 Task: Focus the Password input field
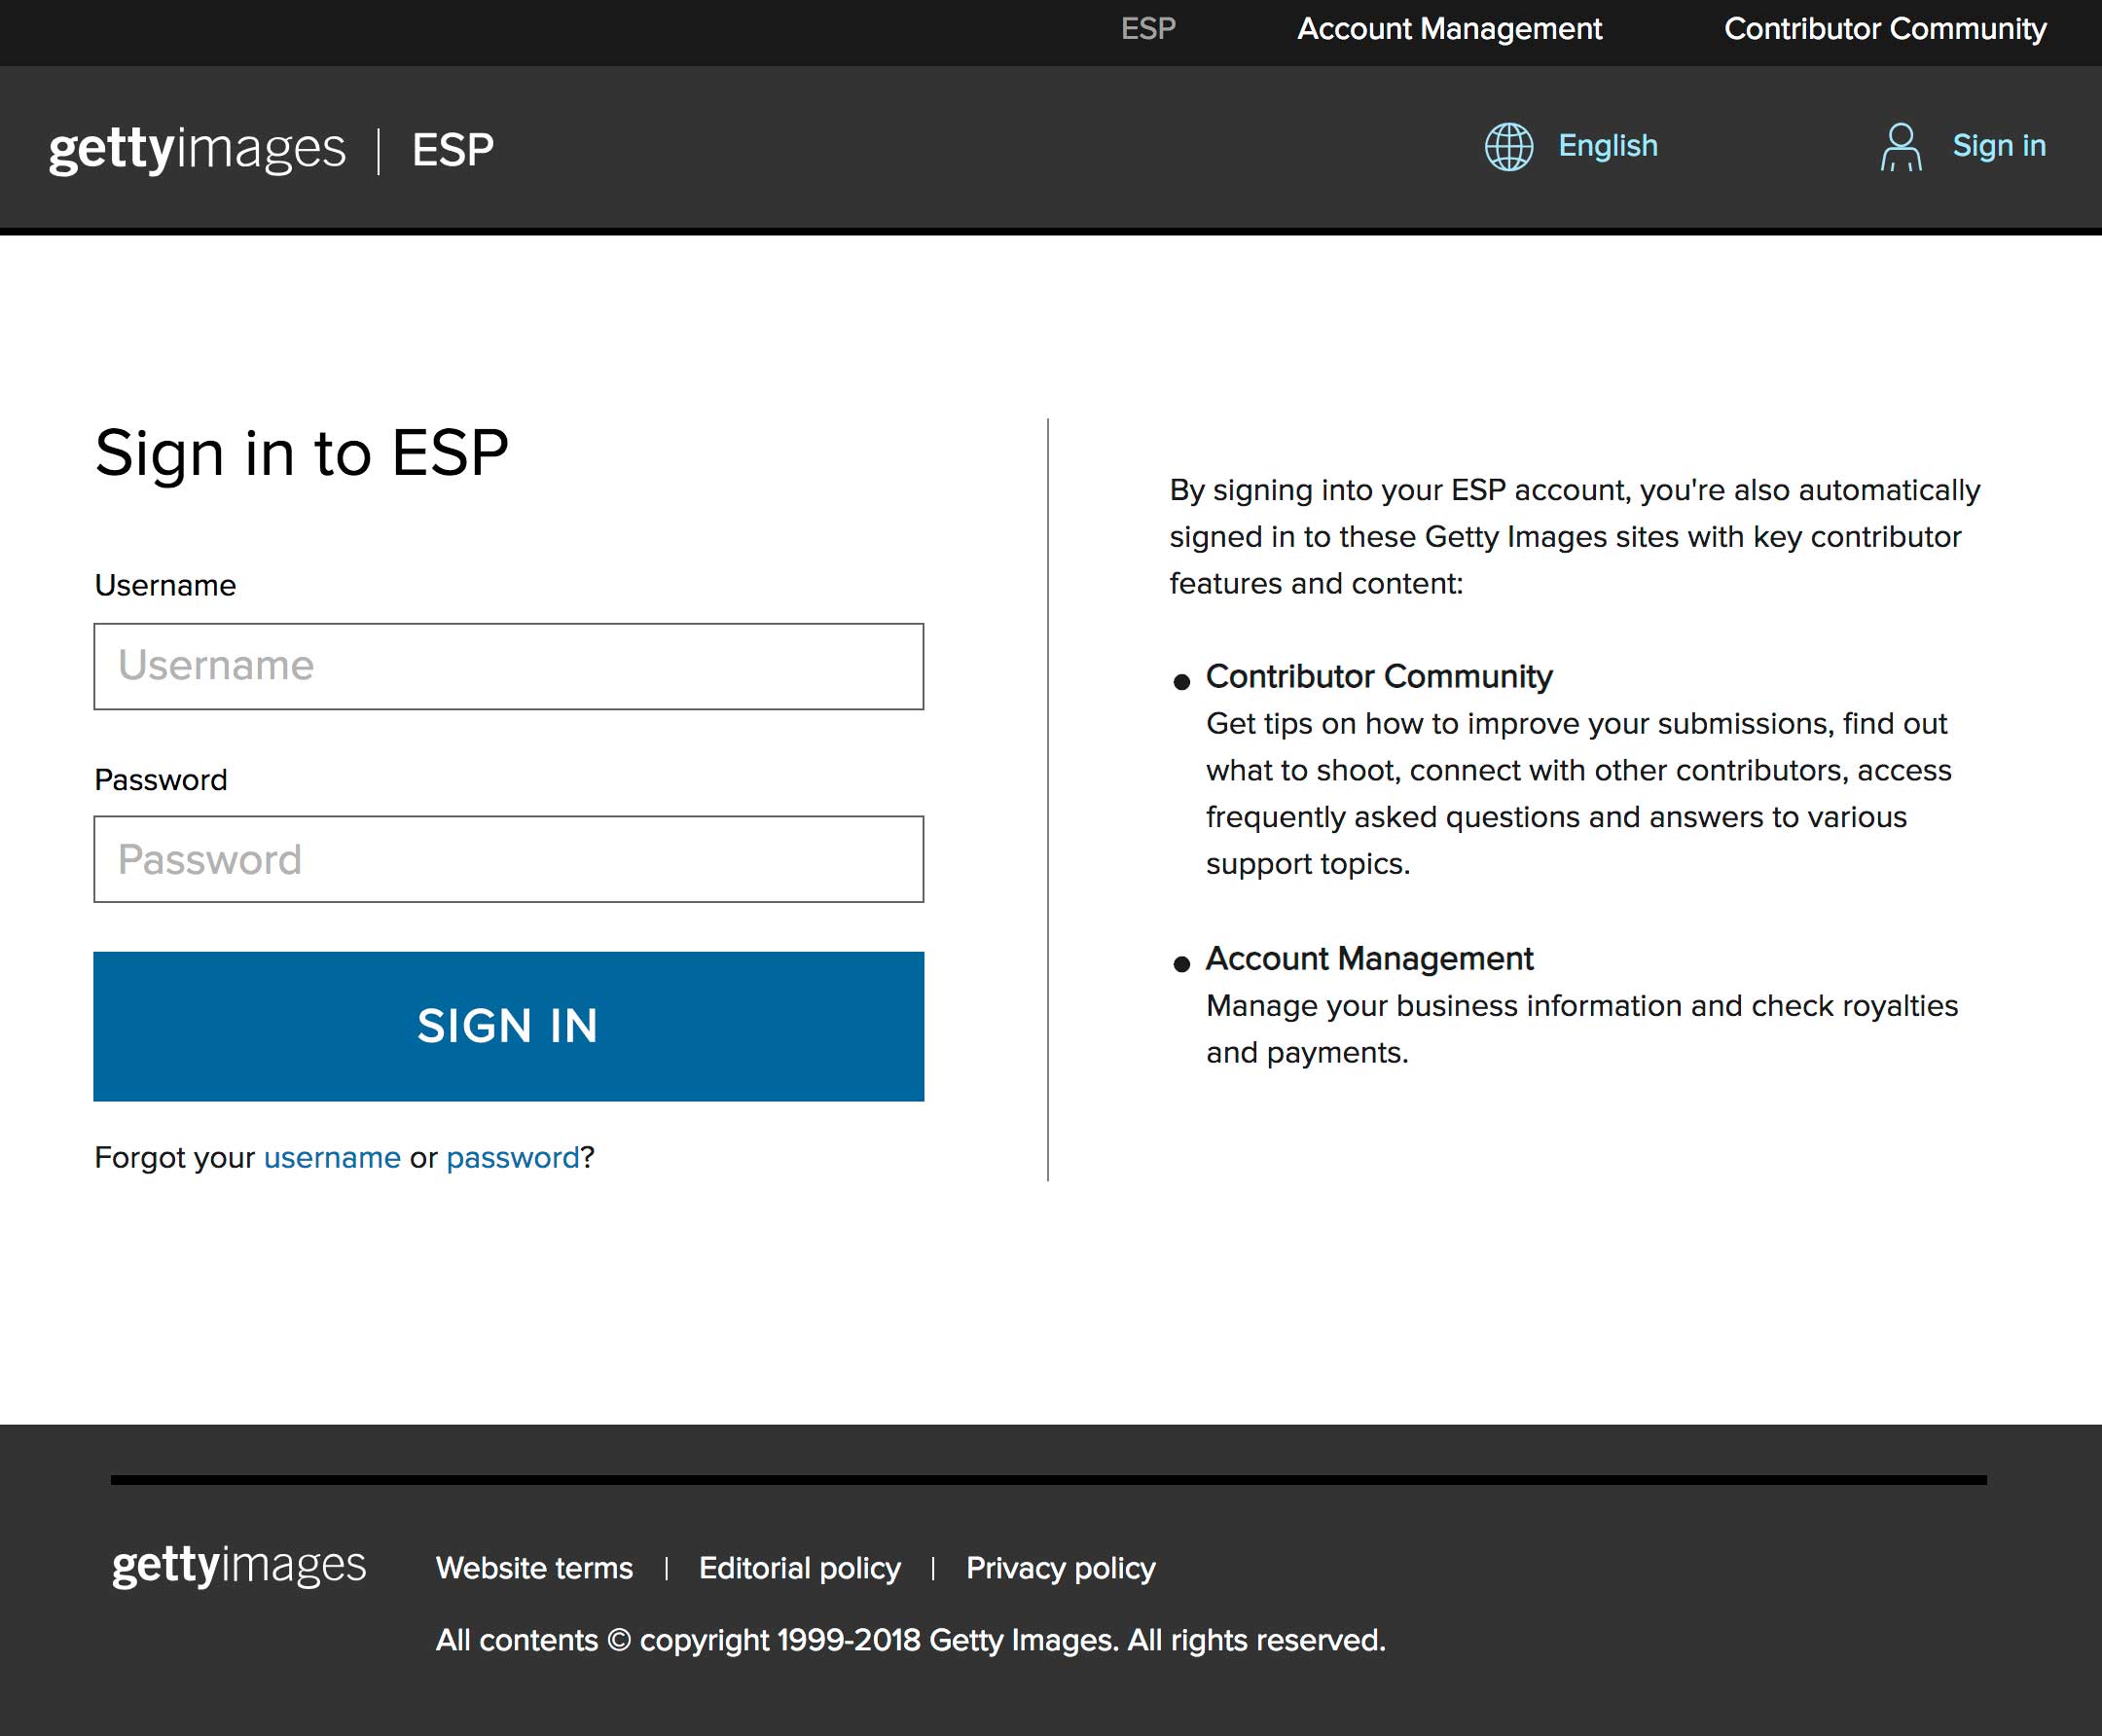click(508, 859)
